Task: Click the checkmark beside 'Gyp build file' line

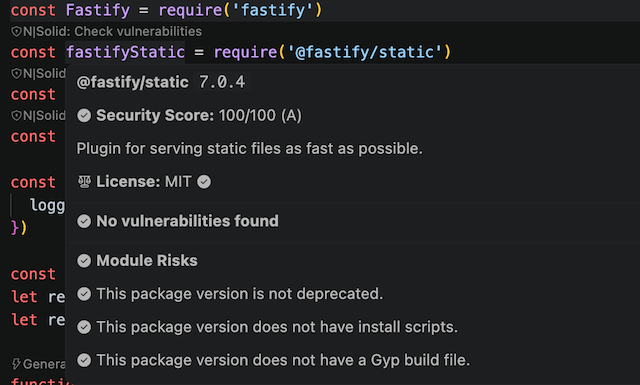Action: [x=84, y=360]
